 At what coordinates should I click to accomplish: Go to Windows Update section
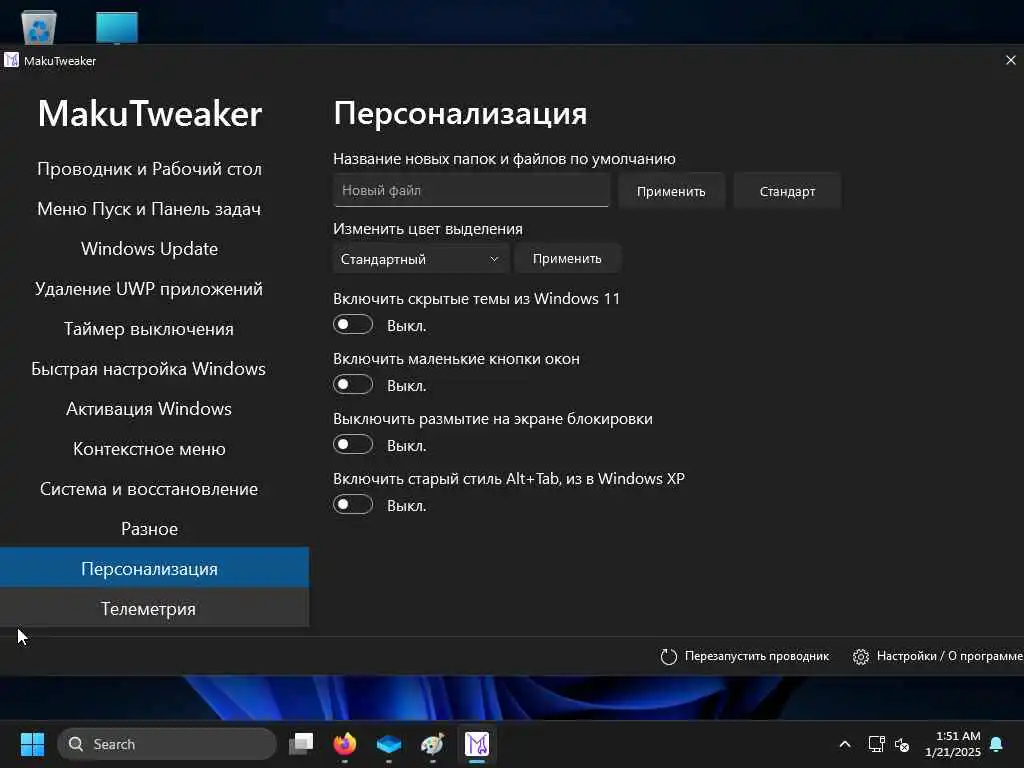point(150,249)
